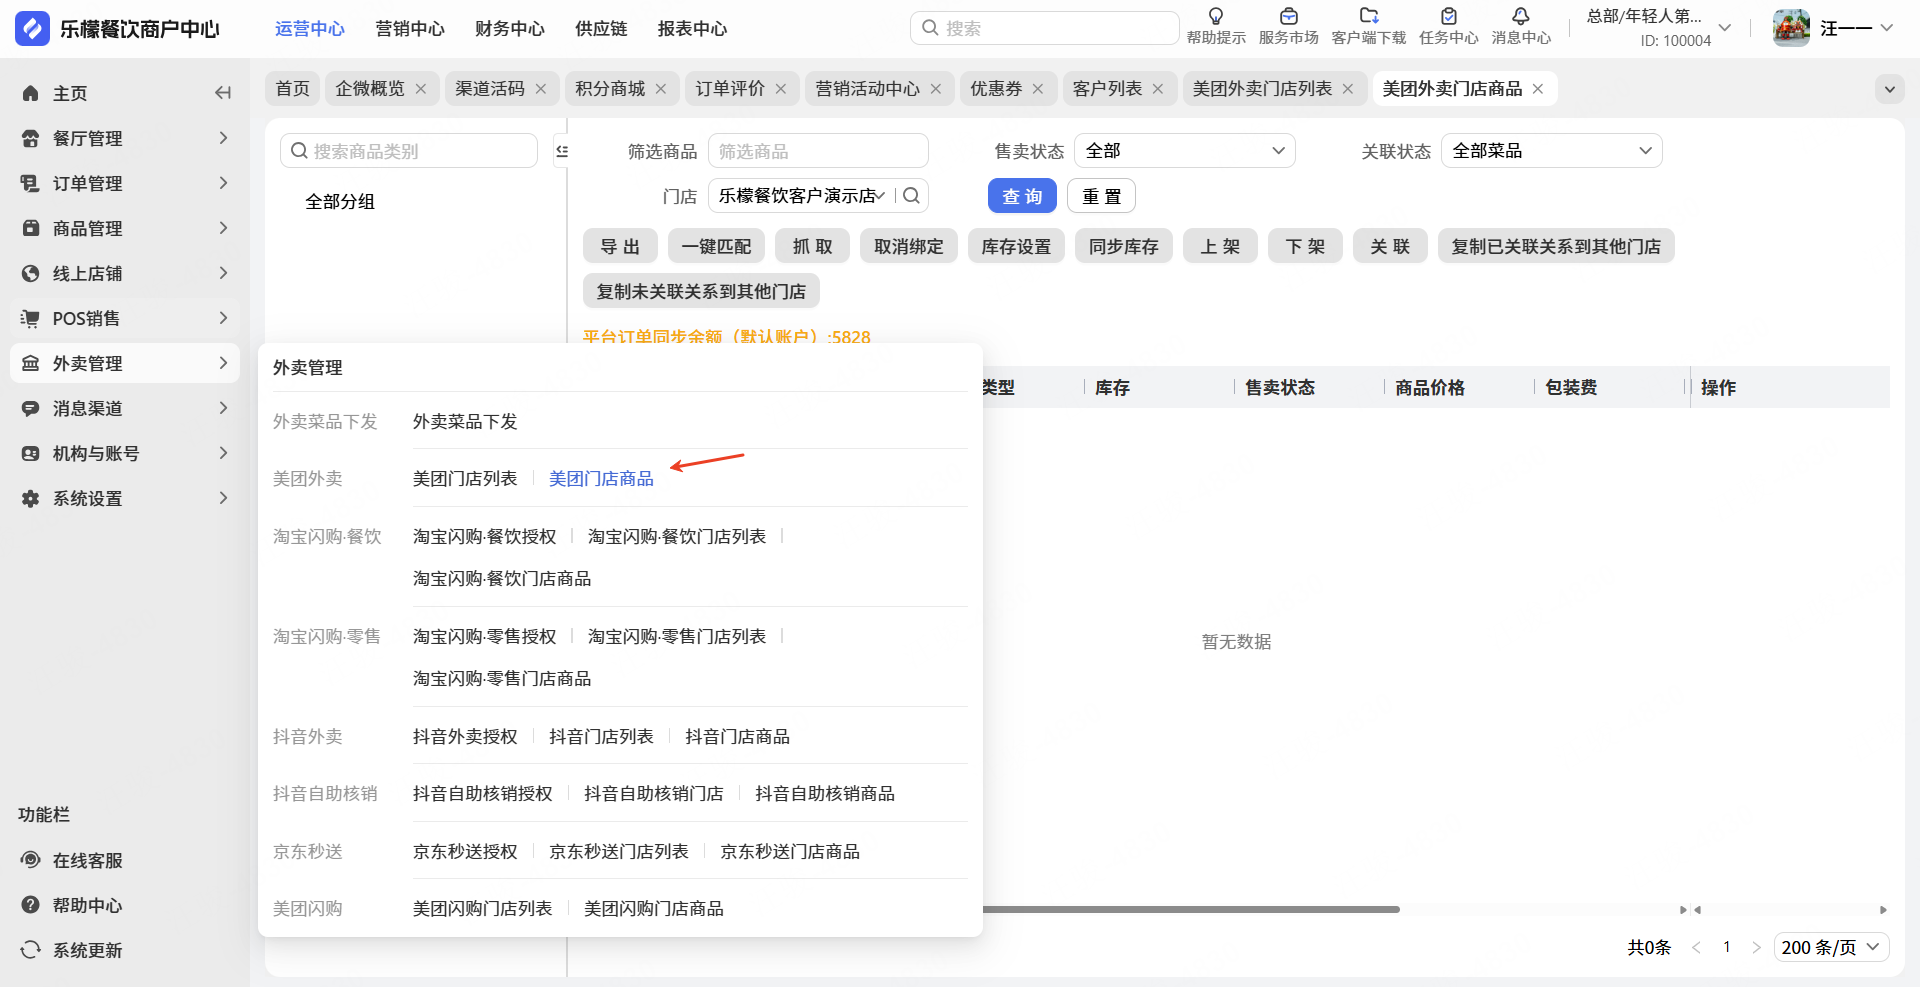Open the 200条/页 page size dropdown
The height and width of the screenshot is (987, 1920).
pos(1830,947)
